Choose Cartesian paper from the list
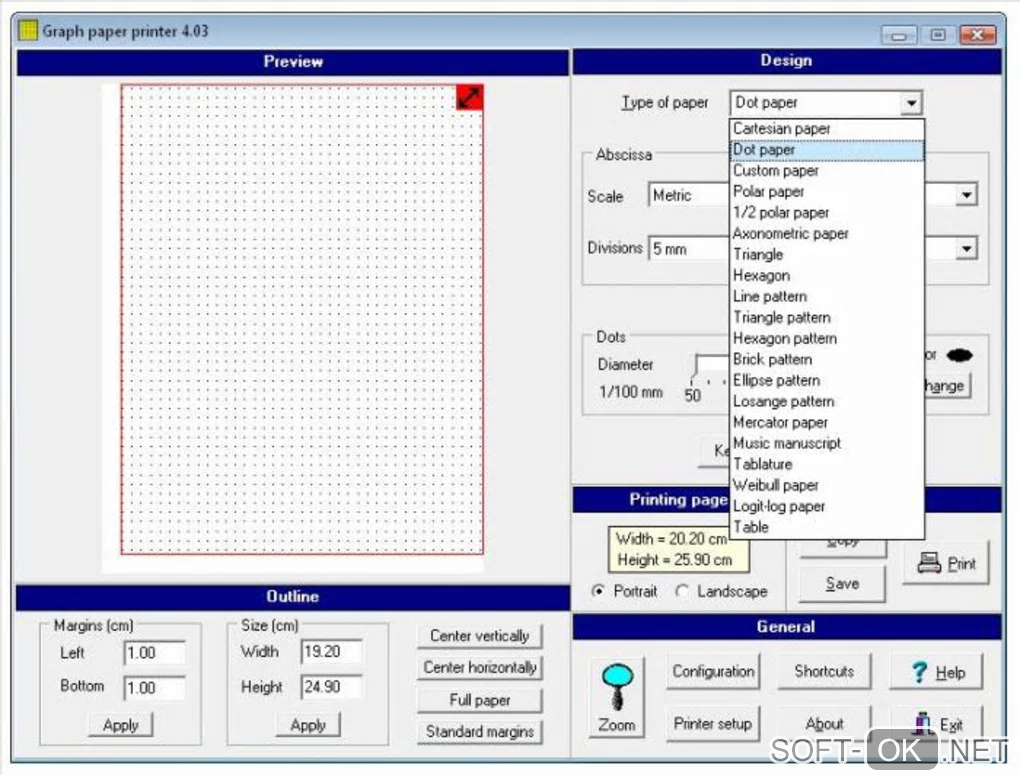 (827, 129)
